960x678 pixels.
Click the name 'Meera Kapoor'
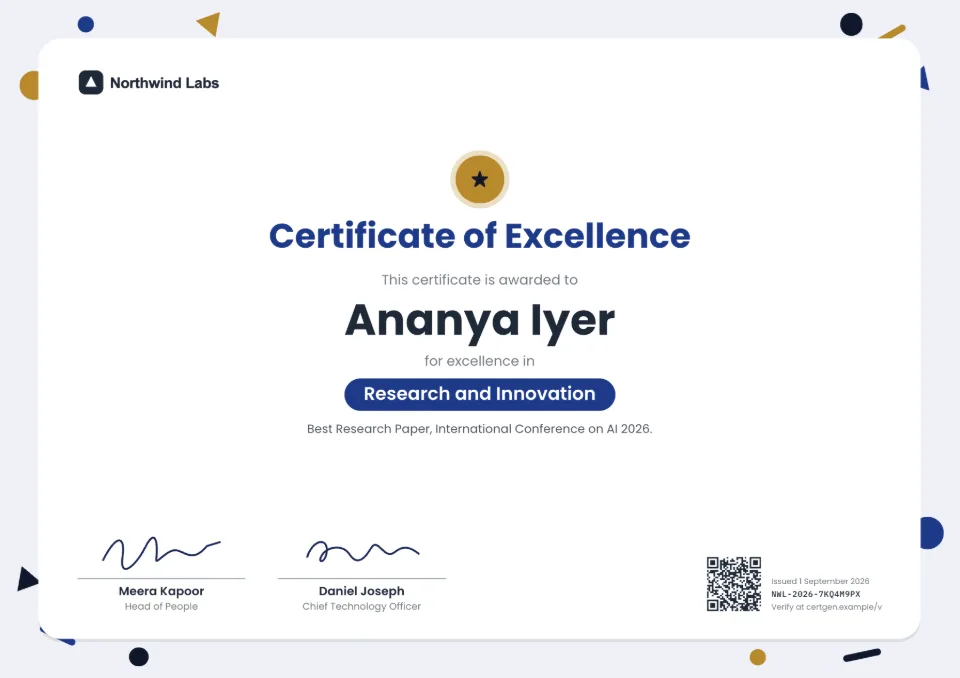coord(161,591)
